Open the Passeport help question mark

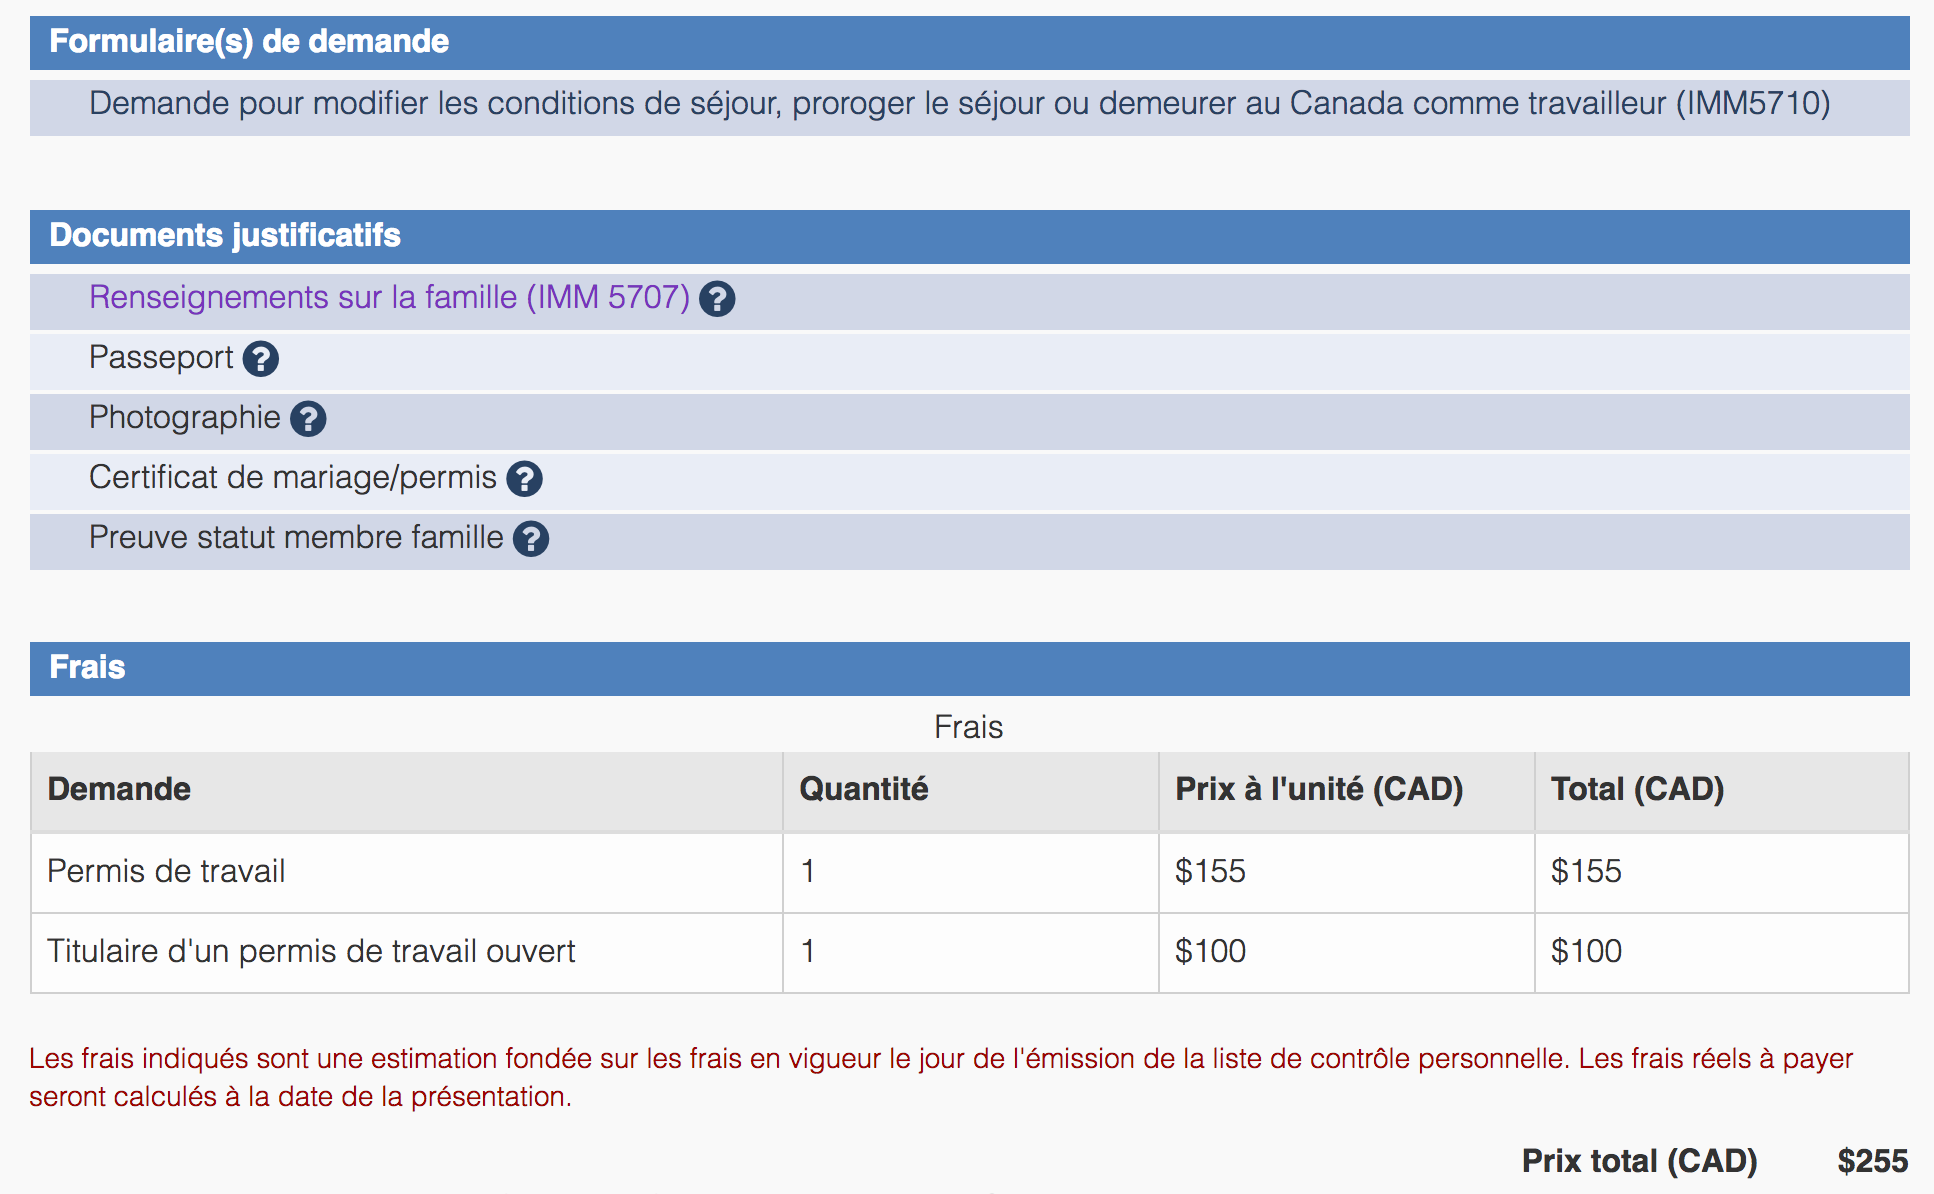coord(261,359)
